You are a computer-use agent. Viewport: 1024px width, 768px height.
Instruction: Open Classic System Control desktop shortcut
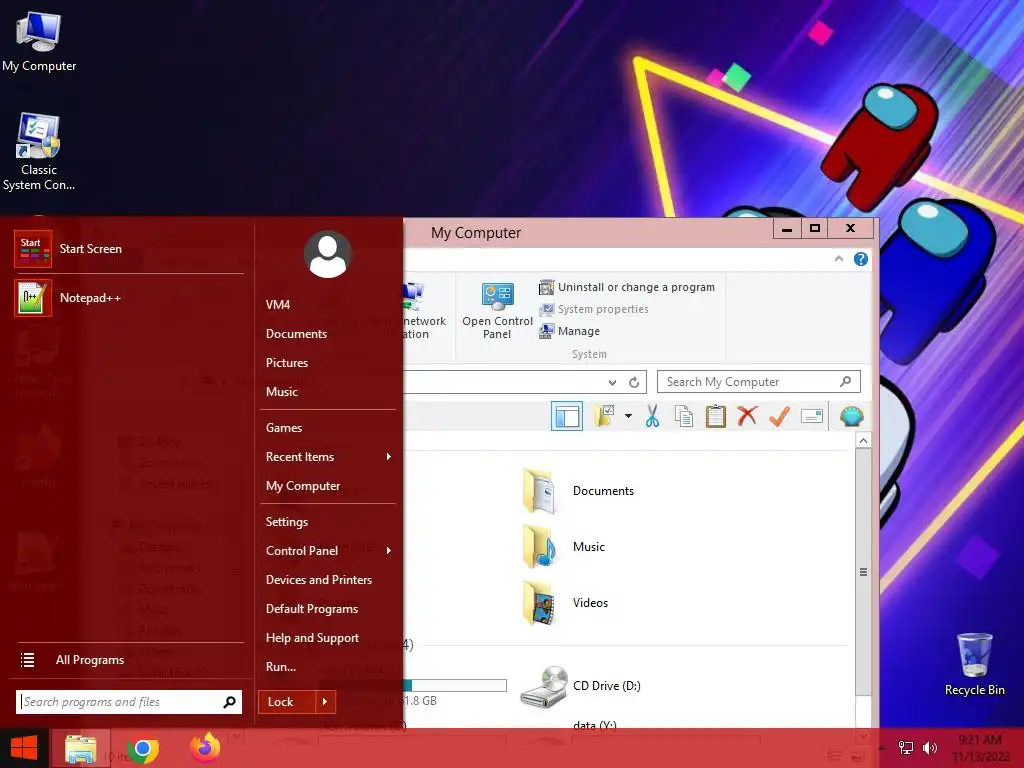39,152
